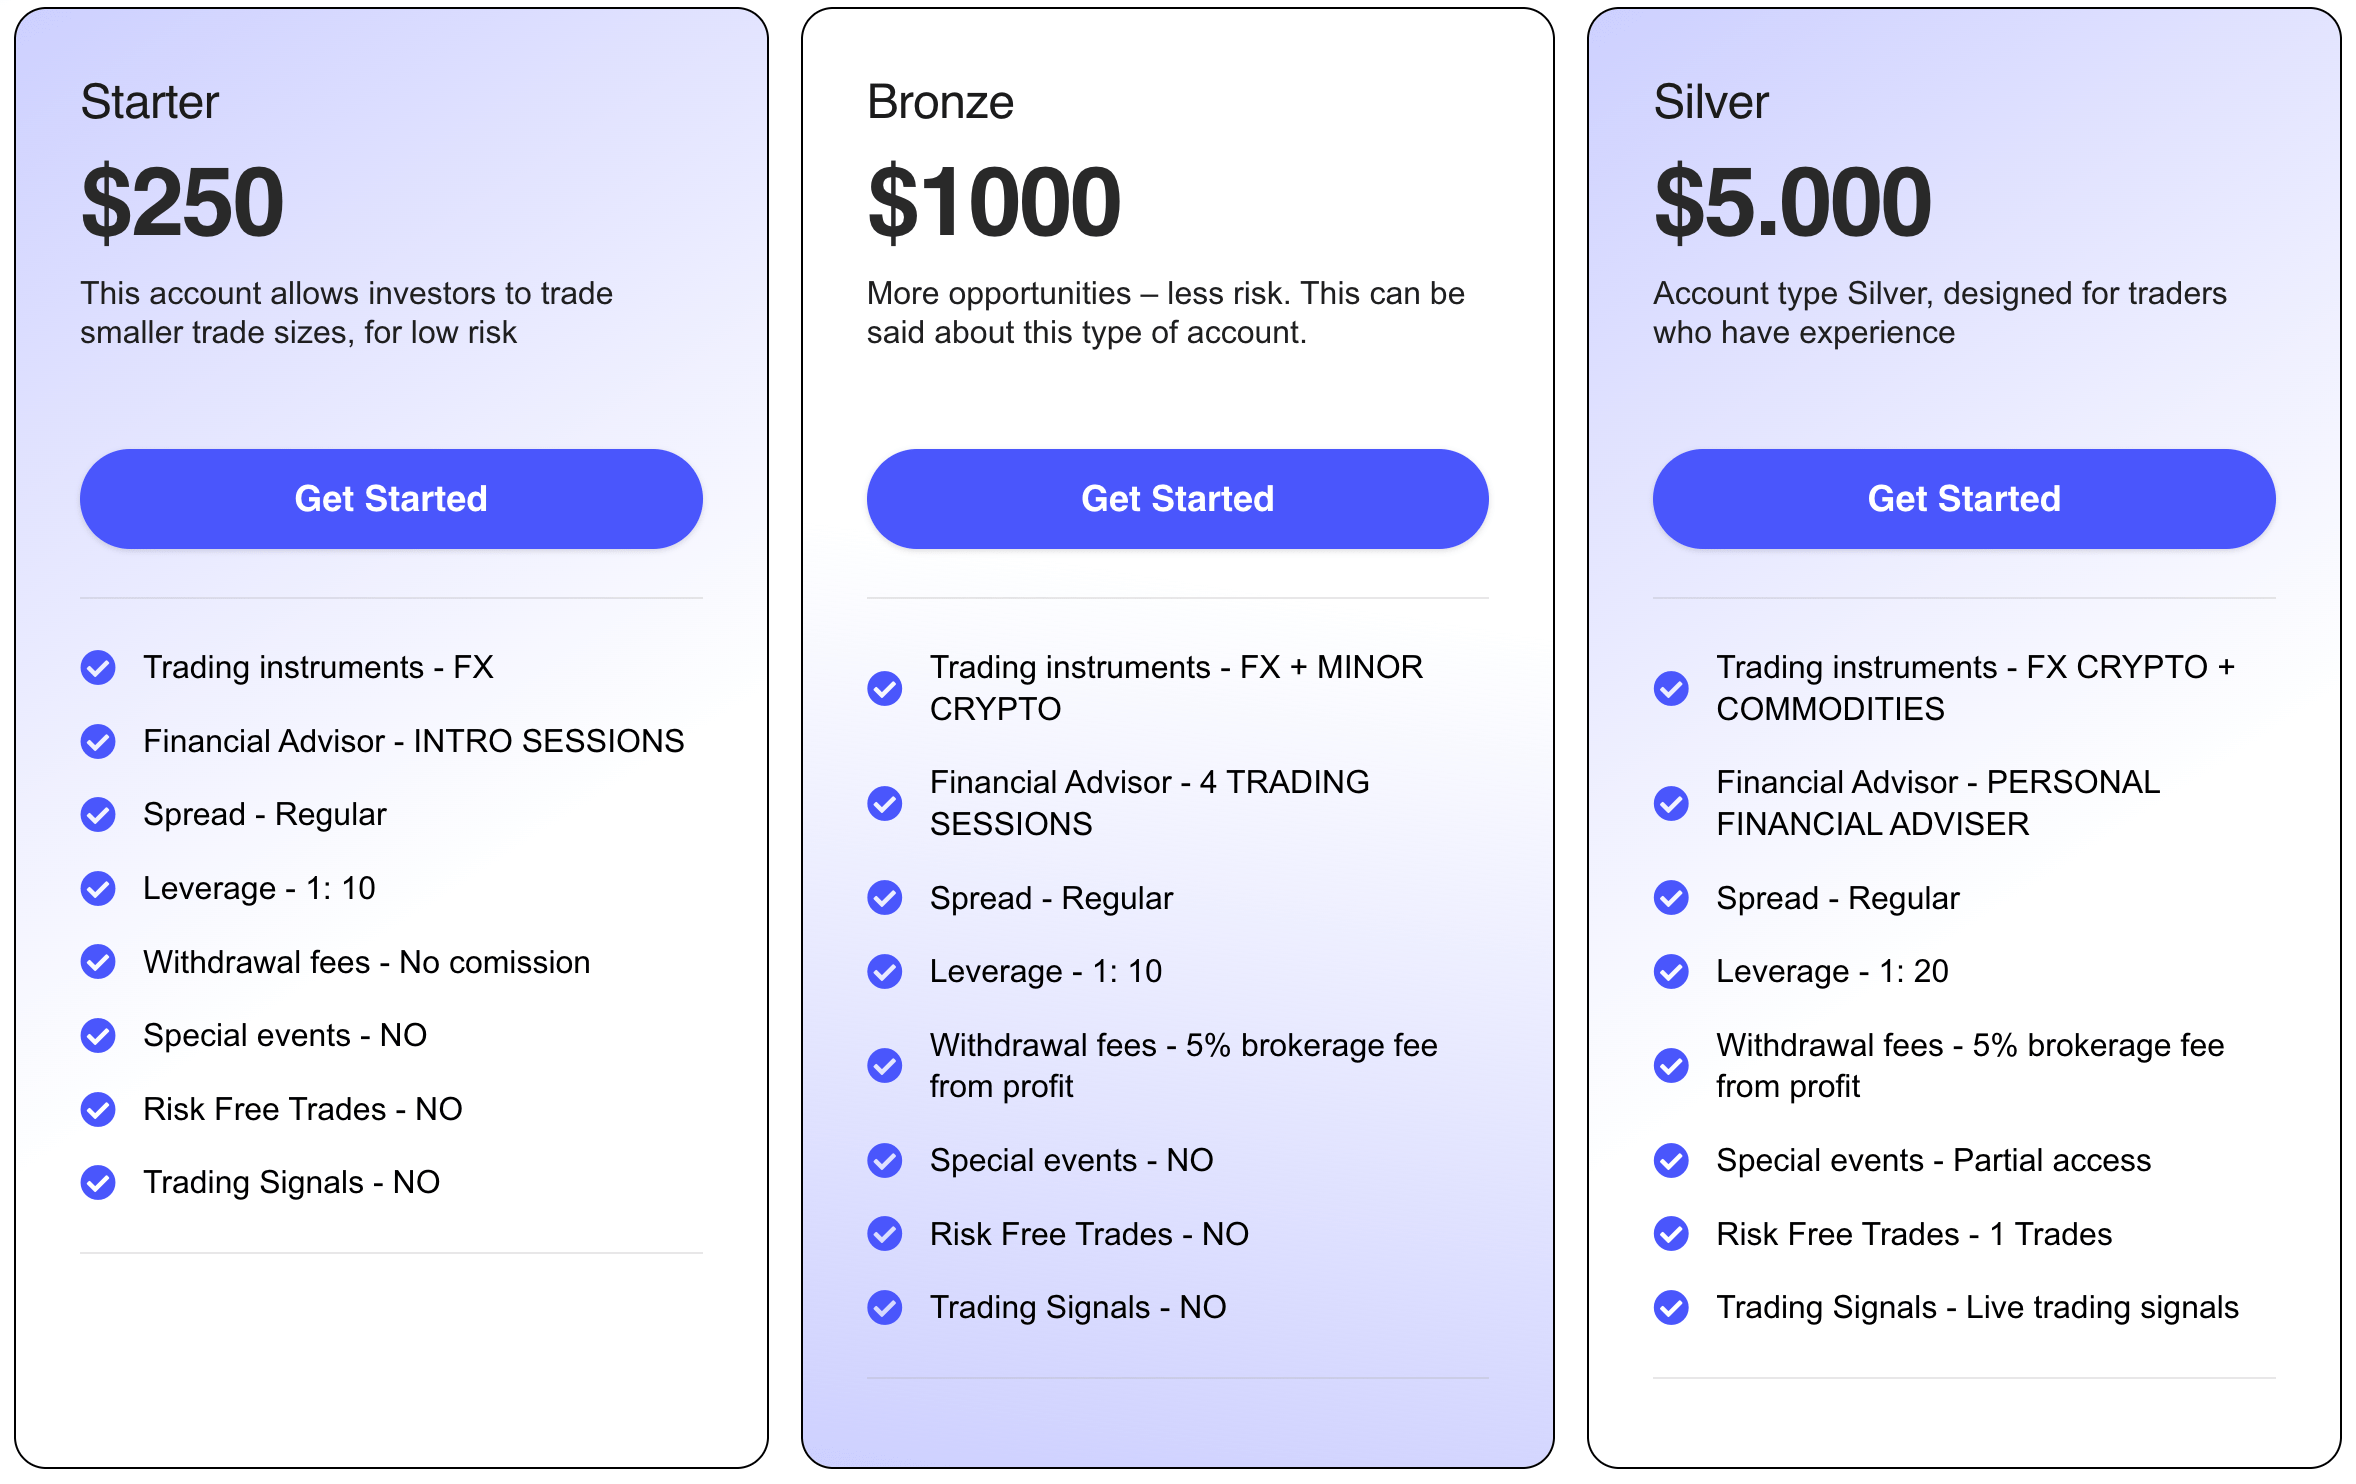The image size is (2356, 1484).
Task: Click checkmark next to Financial Advisor - 4 TRADING SESSIONS
Action: (x=885, y=803)
